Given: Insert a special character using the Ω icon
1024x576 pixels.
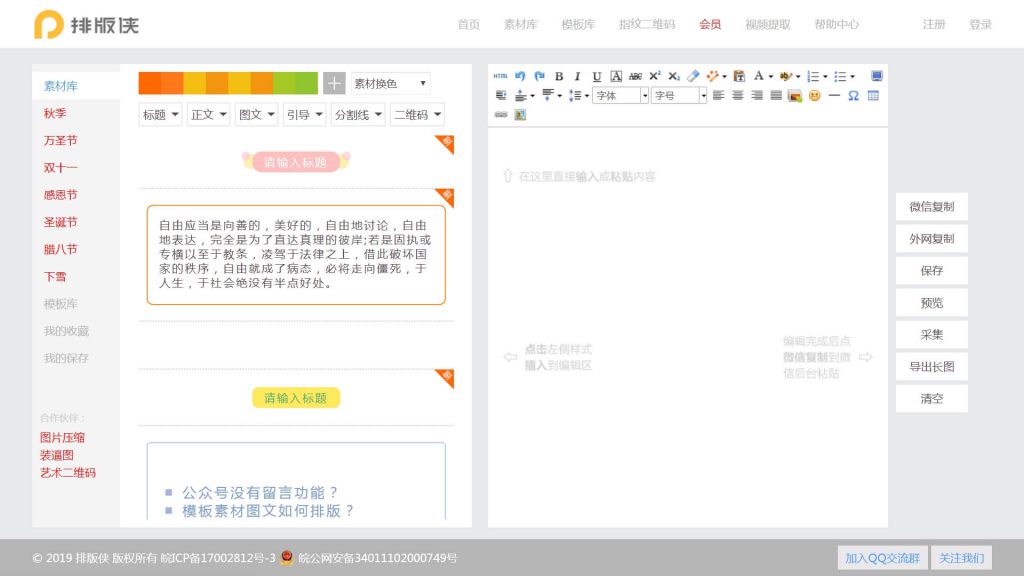Looking at the screenshot, I should click(853, 95).
